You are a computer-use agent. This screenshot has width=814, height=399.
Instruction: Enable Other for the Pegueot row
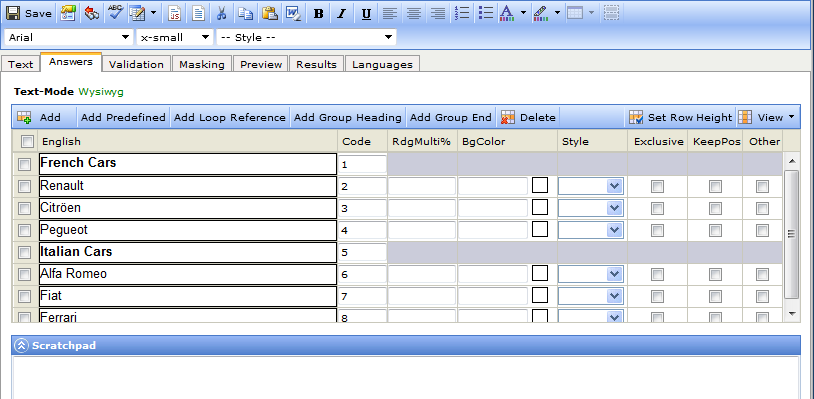point(762,230)
